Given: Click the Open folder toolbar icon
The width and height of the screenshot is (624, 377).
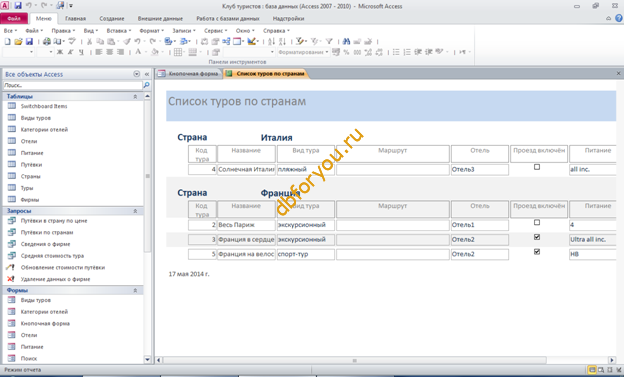Looking at the screenshot, I should point(18,41).
